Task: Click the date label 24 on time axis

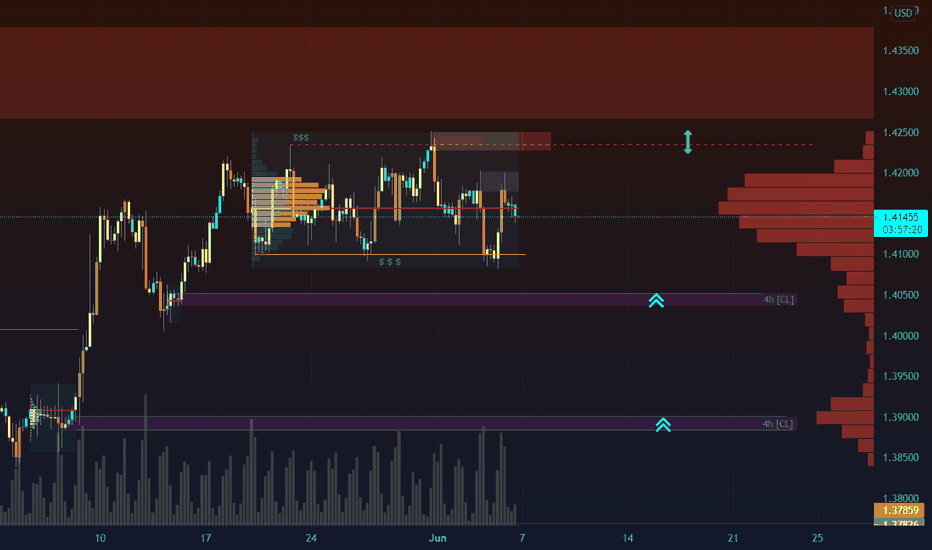Action: 311,538
